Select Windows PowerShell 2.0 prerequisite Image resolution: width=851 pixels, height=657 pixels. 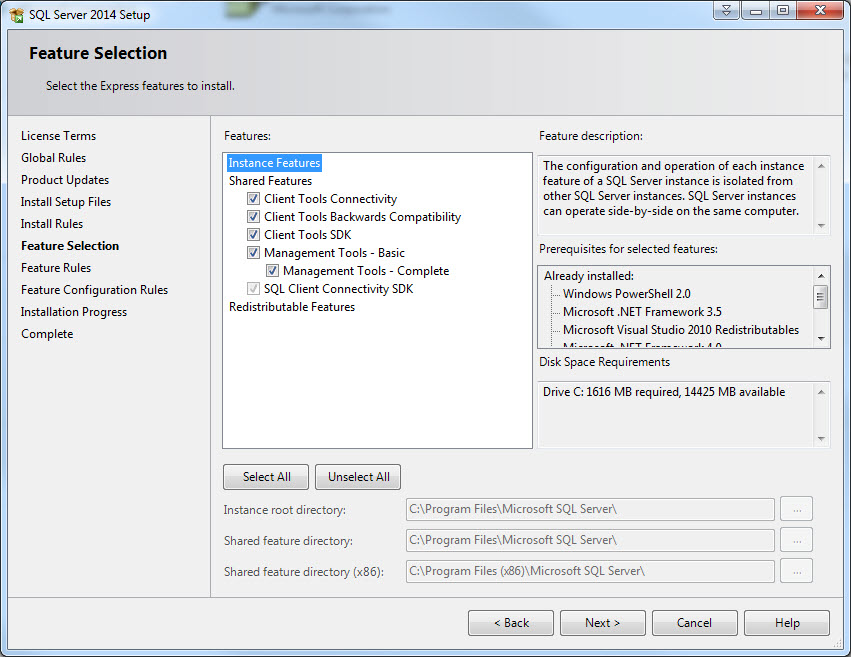(626, 294)
